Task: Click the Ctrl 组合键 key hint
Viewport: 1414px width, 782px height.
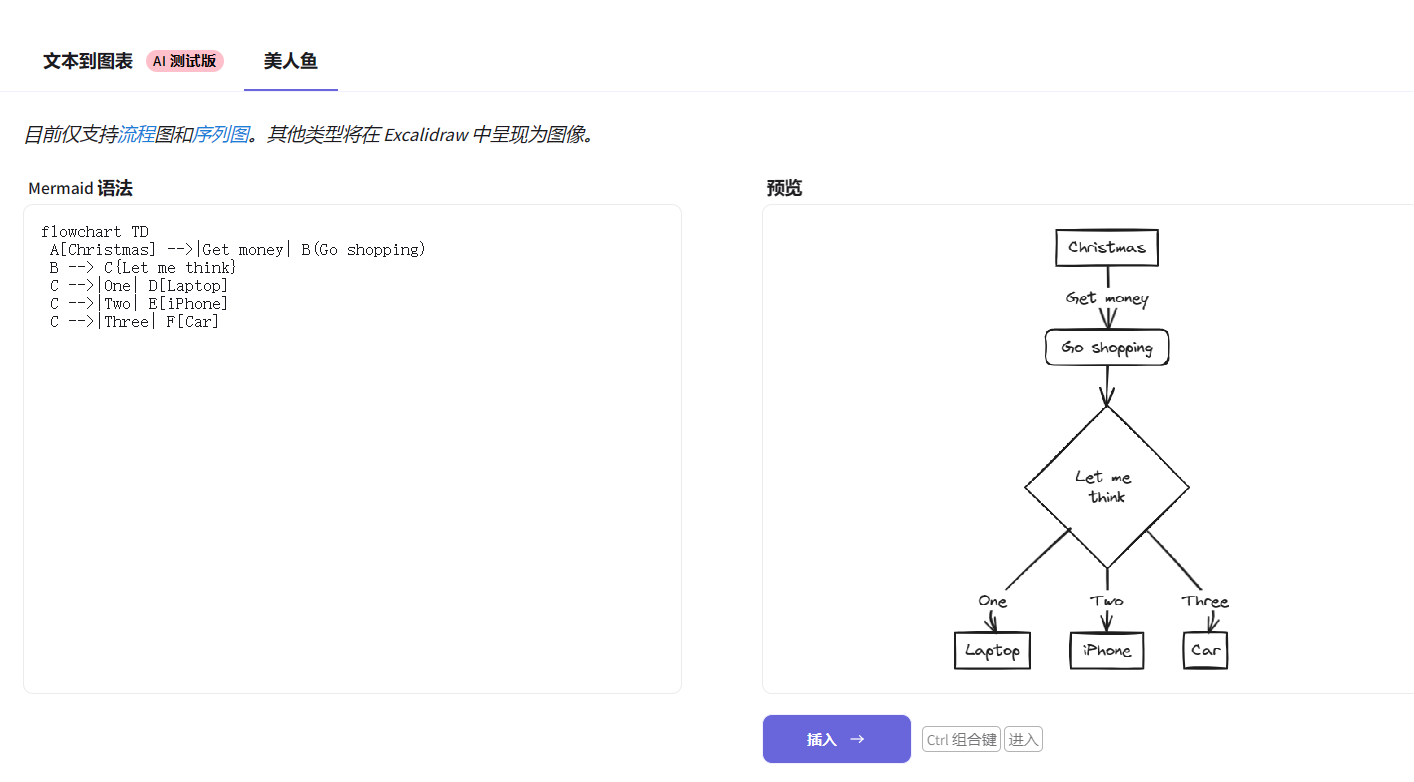Action: click(961, 740)
